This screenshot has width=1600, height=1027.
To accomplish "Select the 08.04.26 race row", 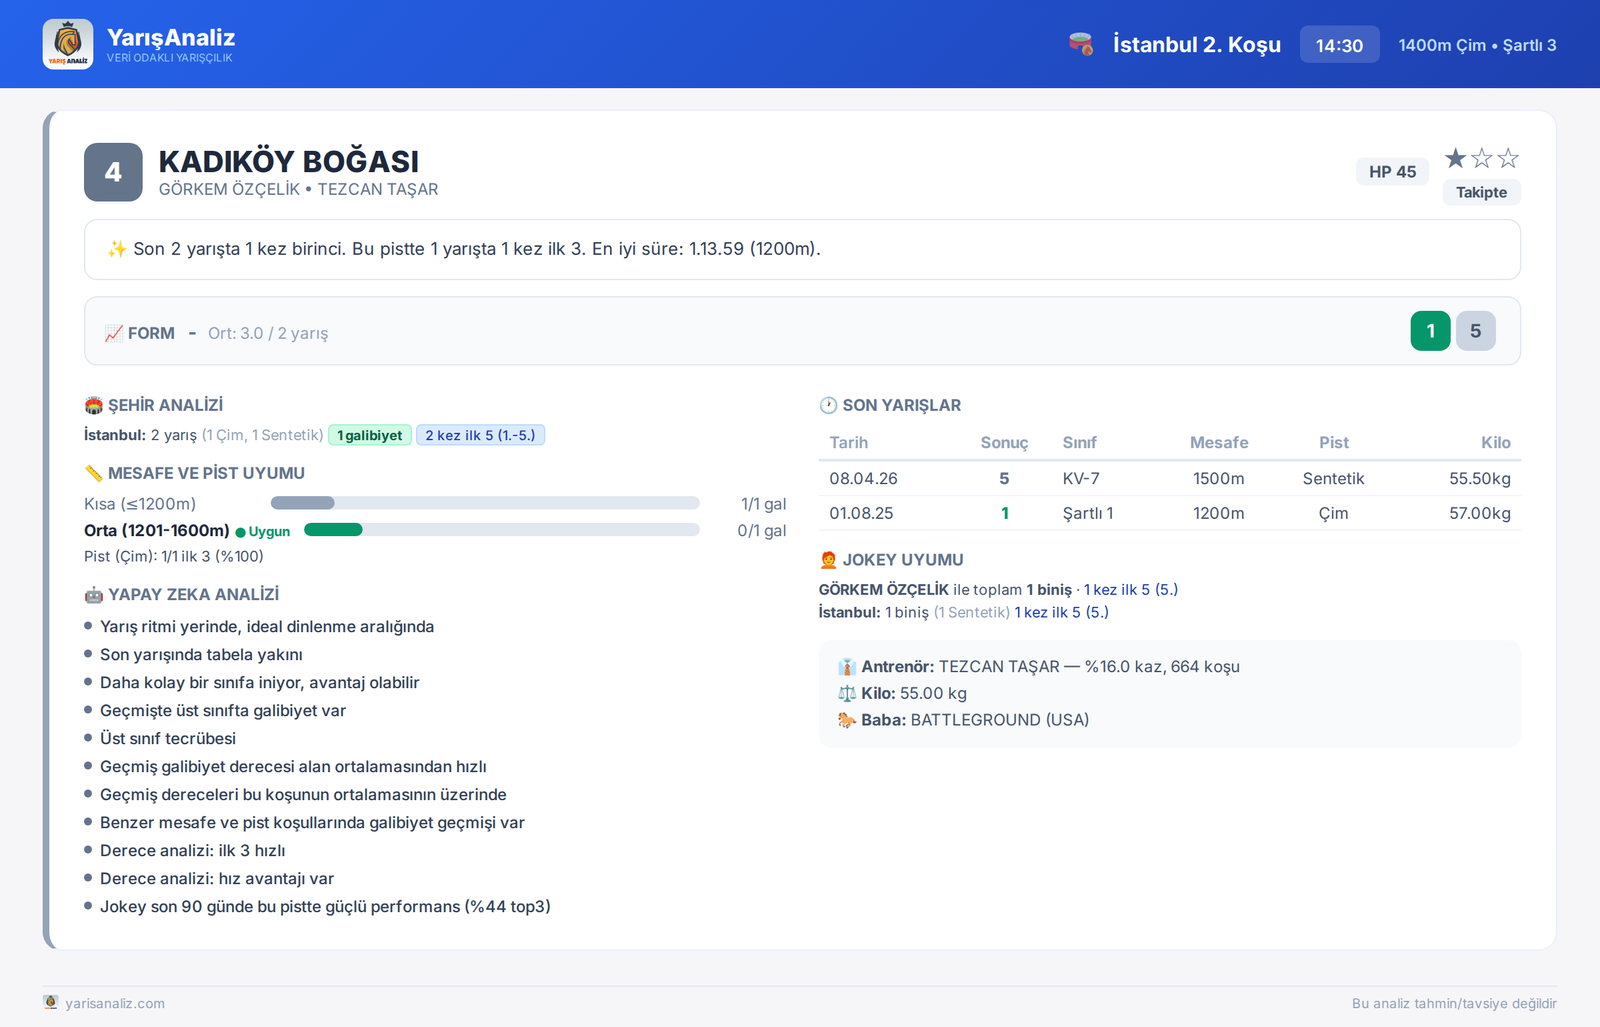I will point(1170,478).
